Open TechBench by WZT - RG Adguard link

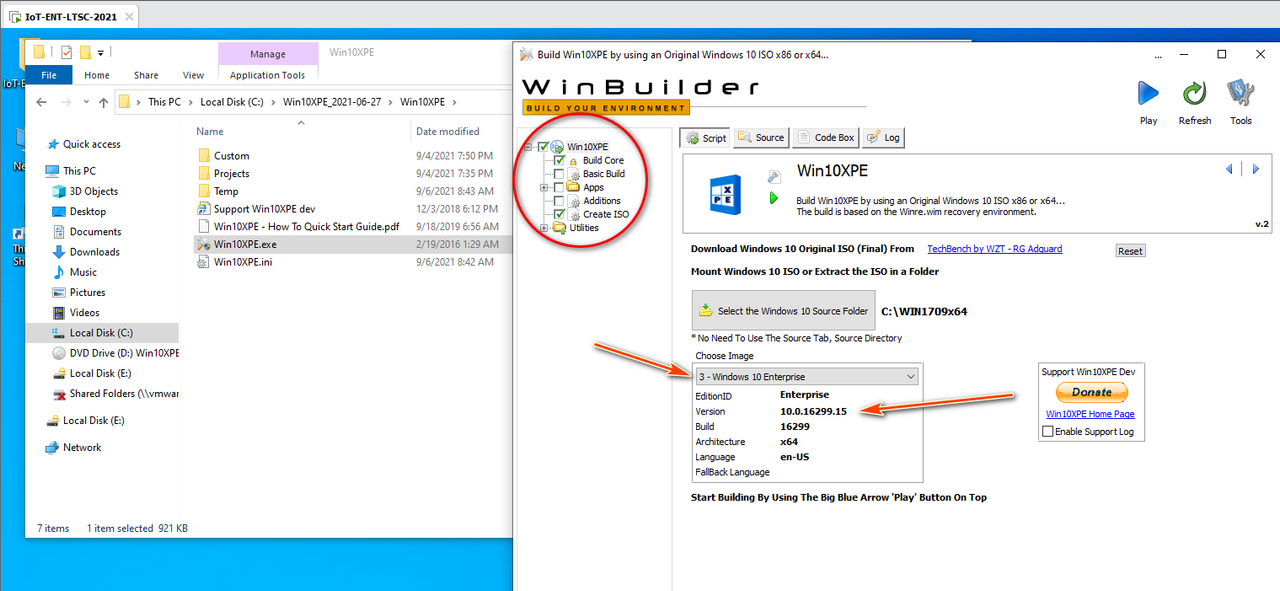click(995, 249)
